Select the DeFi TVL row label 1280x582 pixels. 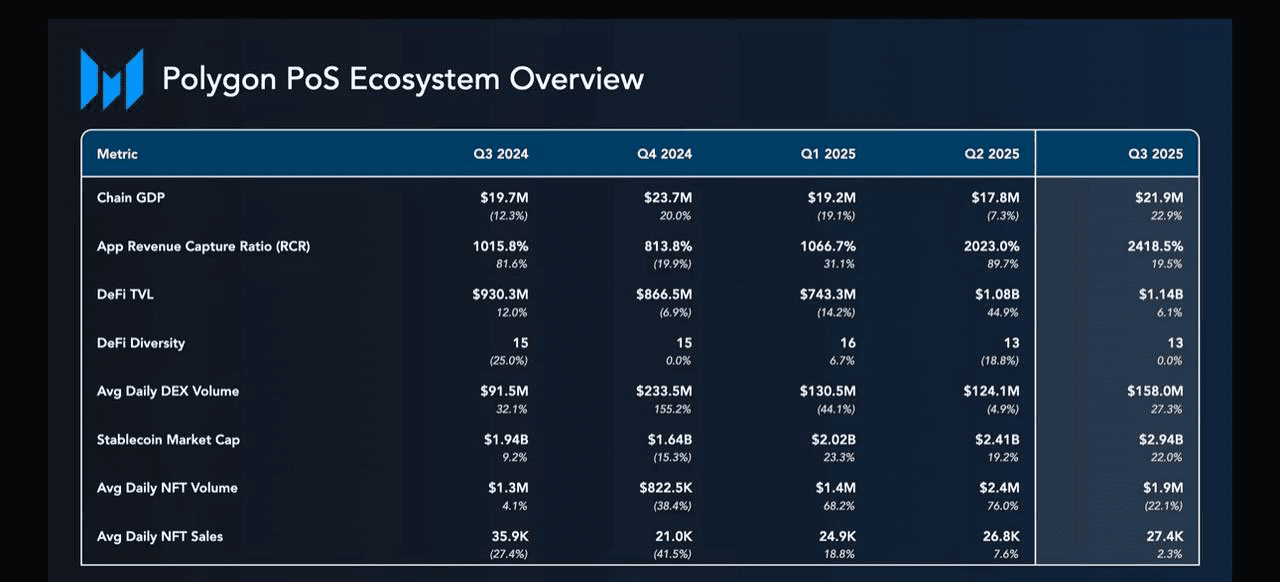pyautogui.click(x=128, y=294)
